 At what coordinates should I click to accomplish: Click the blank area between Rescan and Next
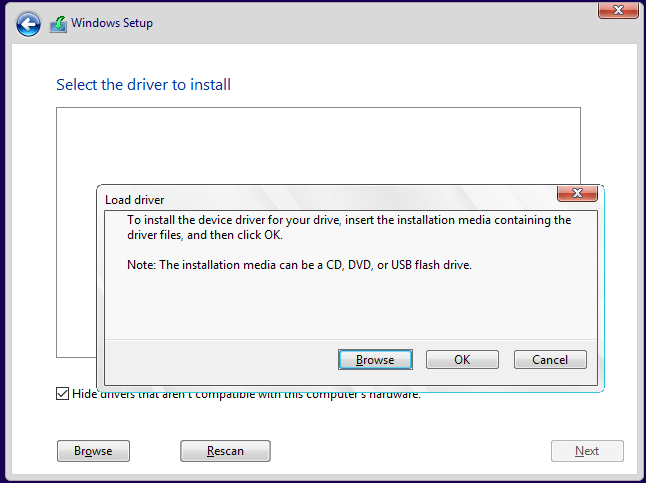tap(410, 451)
